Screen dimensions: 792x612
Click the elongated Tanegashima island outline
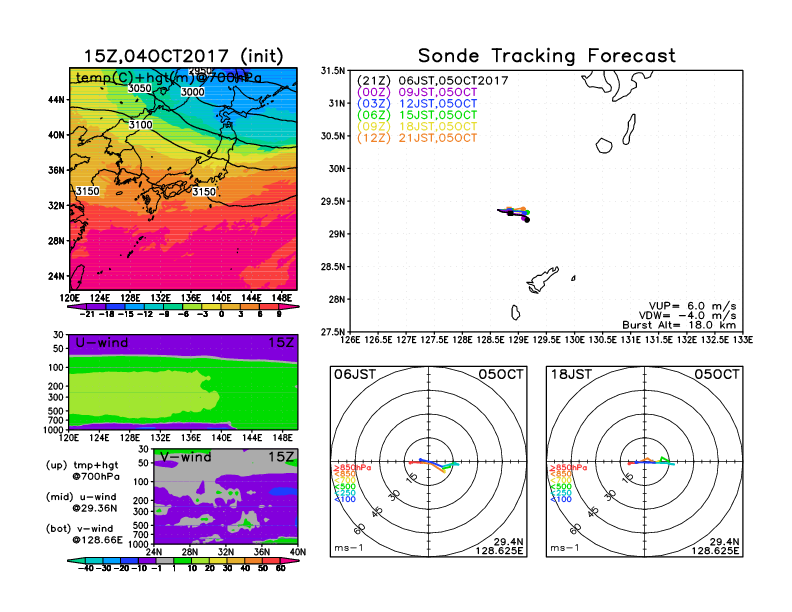pyautogui.click(x=629, y=130)
